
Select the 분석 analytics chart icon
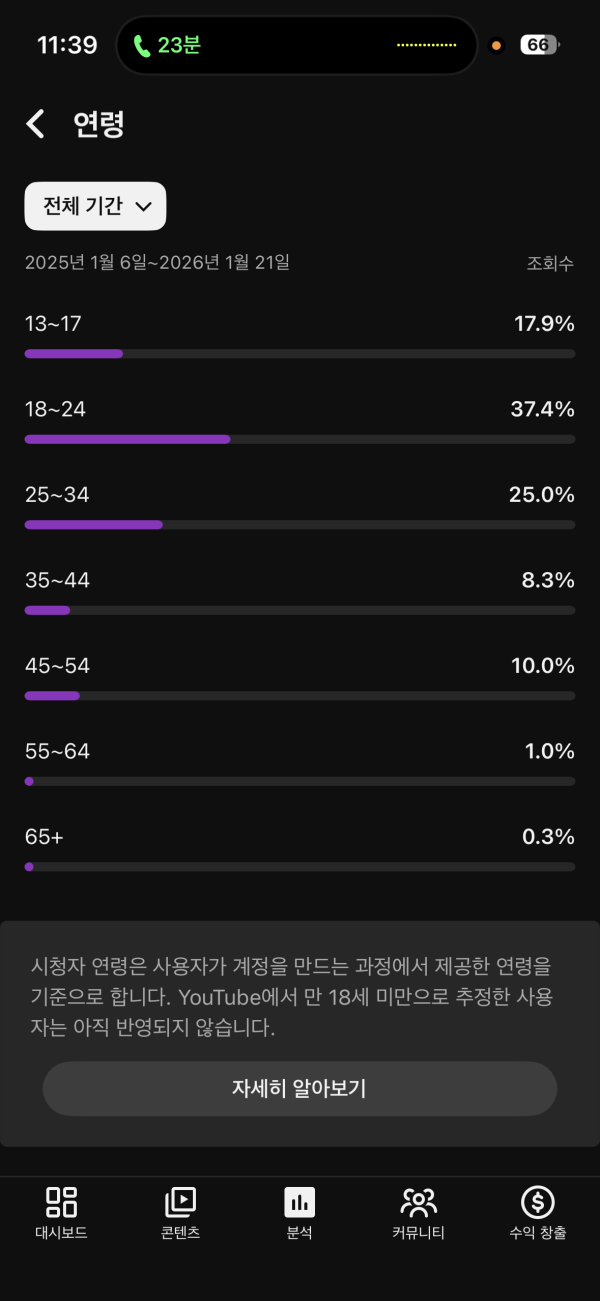pos(299,1201)
